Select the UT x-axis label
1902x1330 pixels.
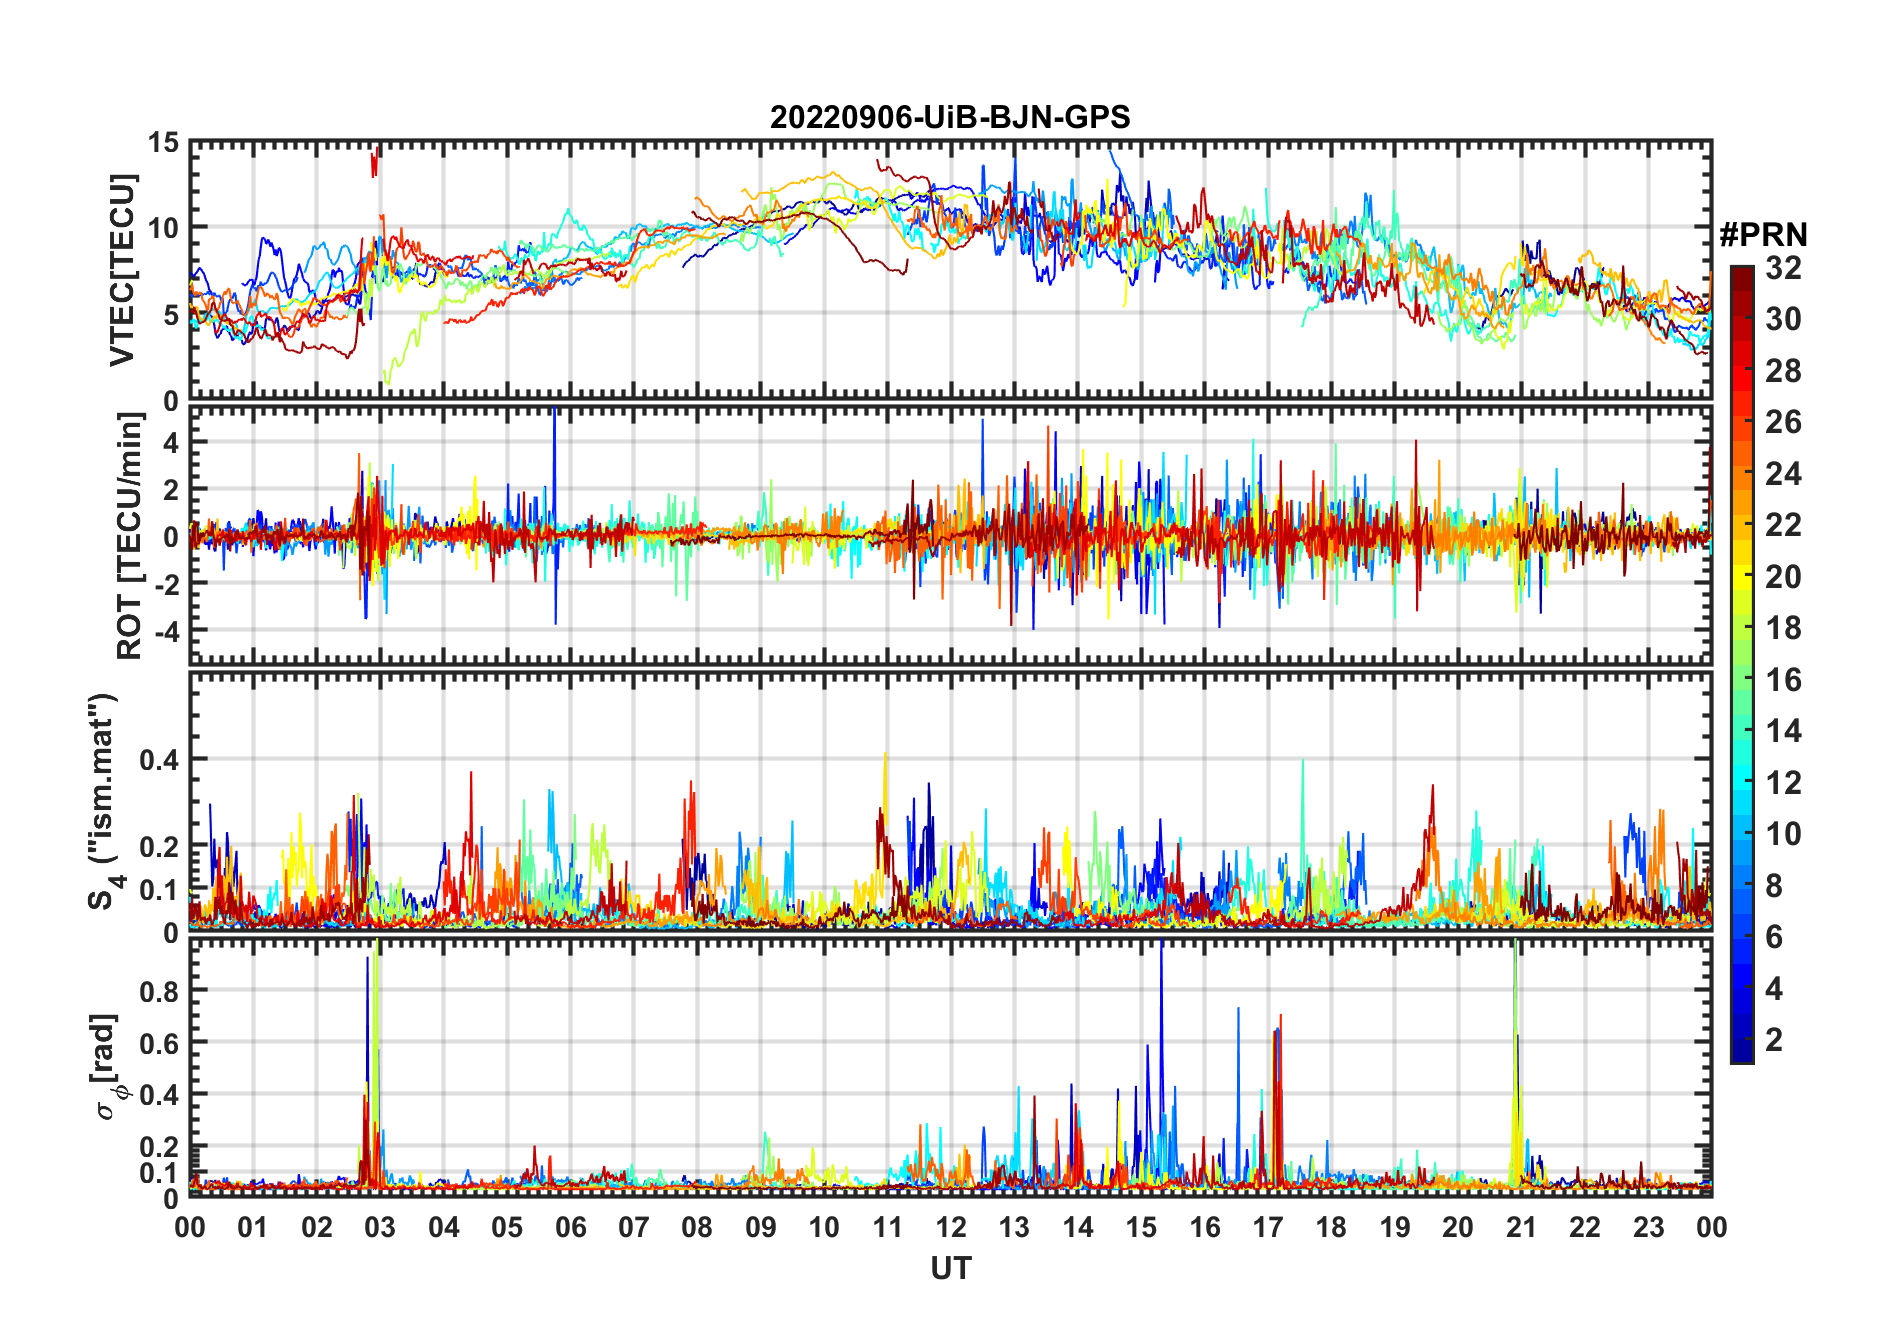pos(950,1269)
